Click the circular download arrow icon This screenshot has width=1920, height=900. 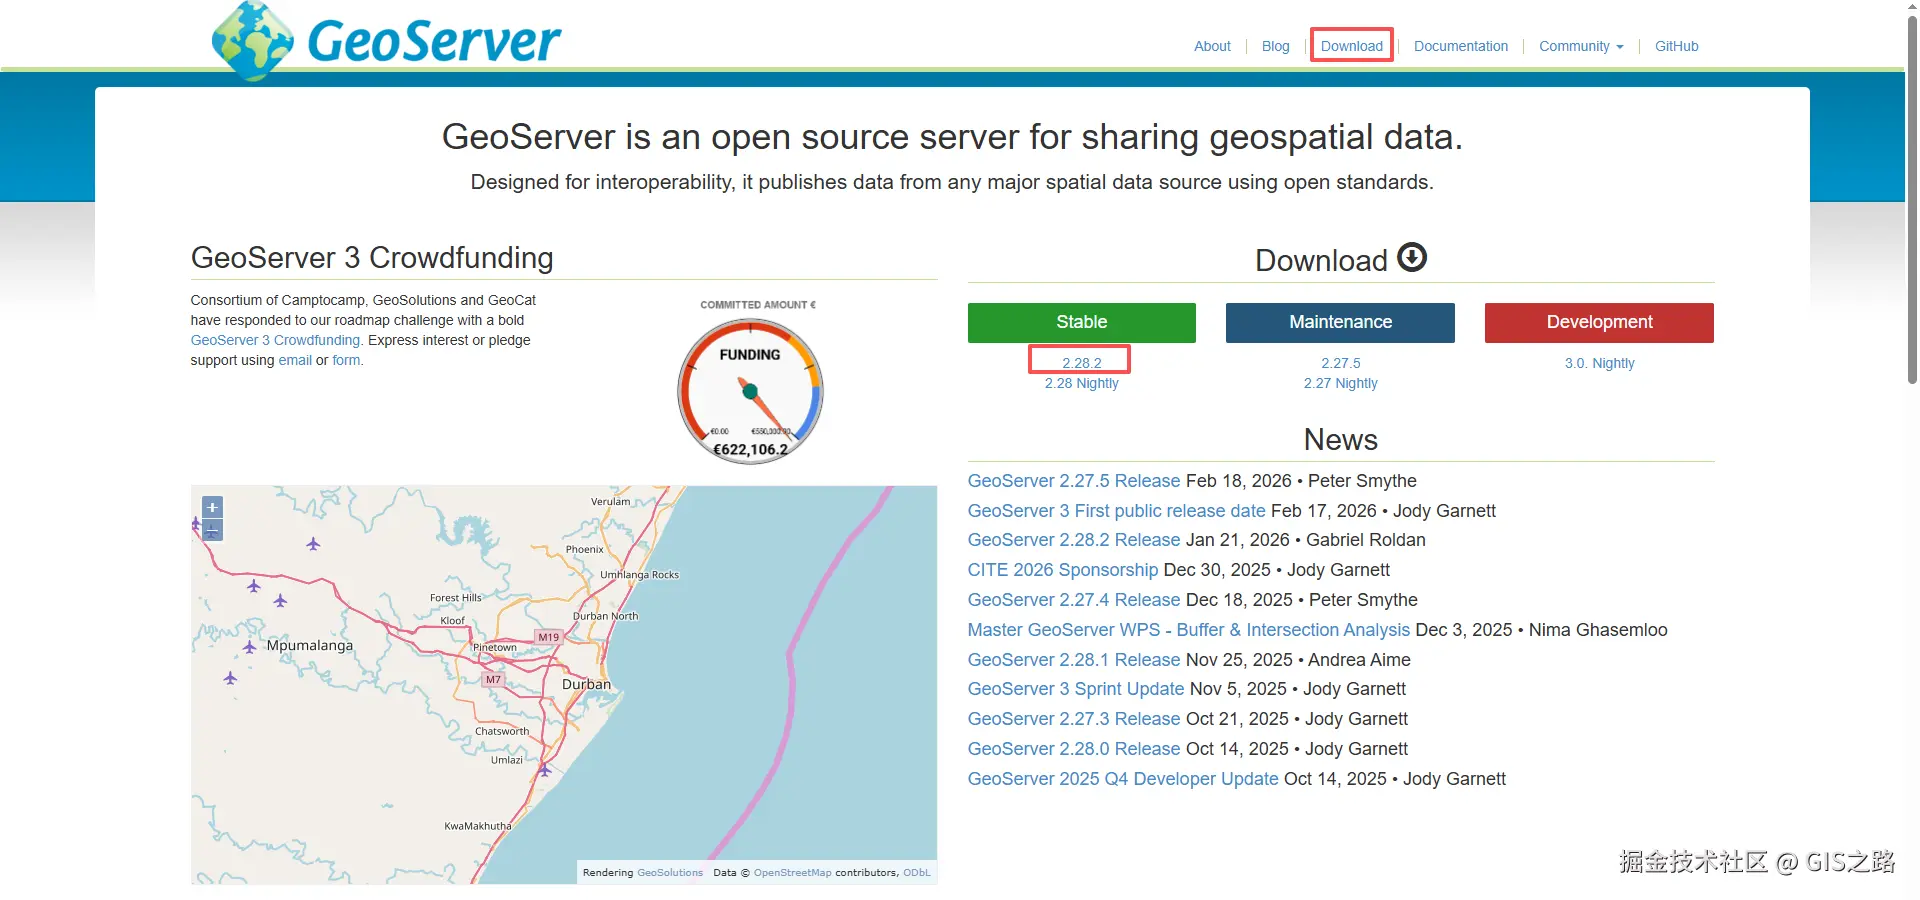coord(1412,258)
